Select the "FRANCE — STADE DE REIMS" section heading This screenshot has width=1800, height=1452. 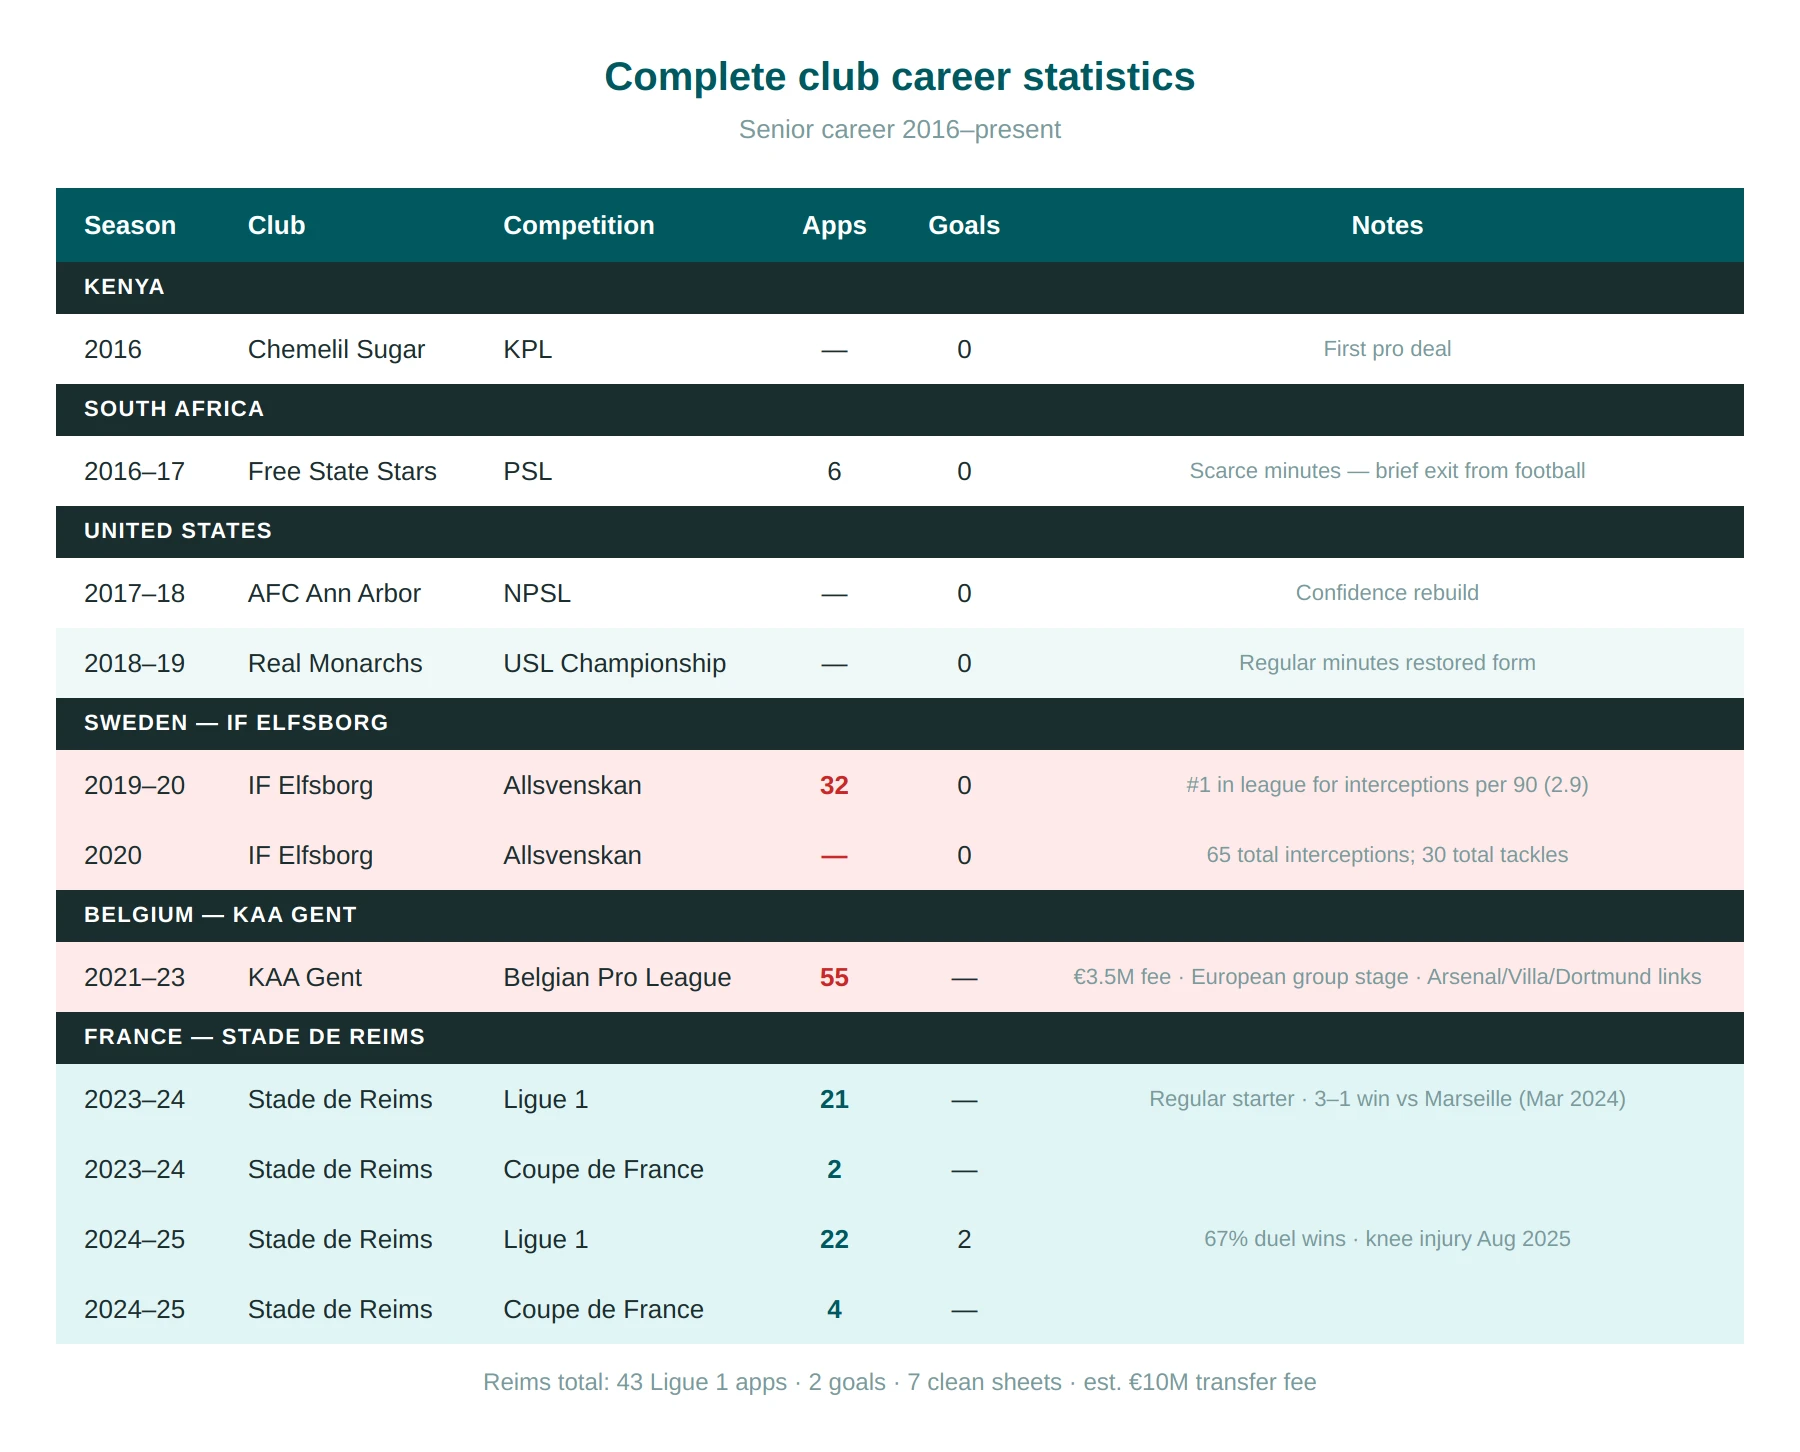[254, 1037]
